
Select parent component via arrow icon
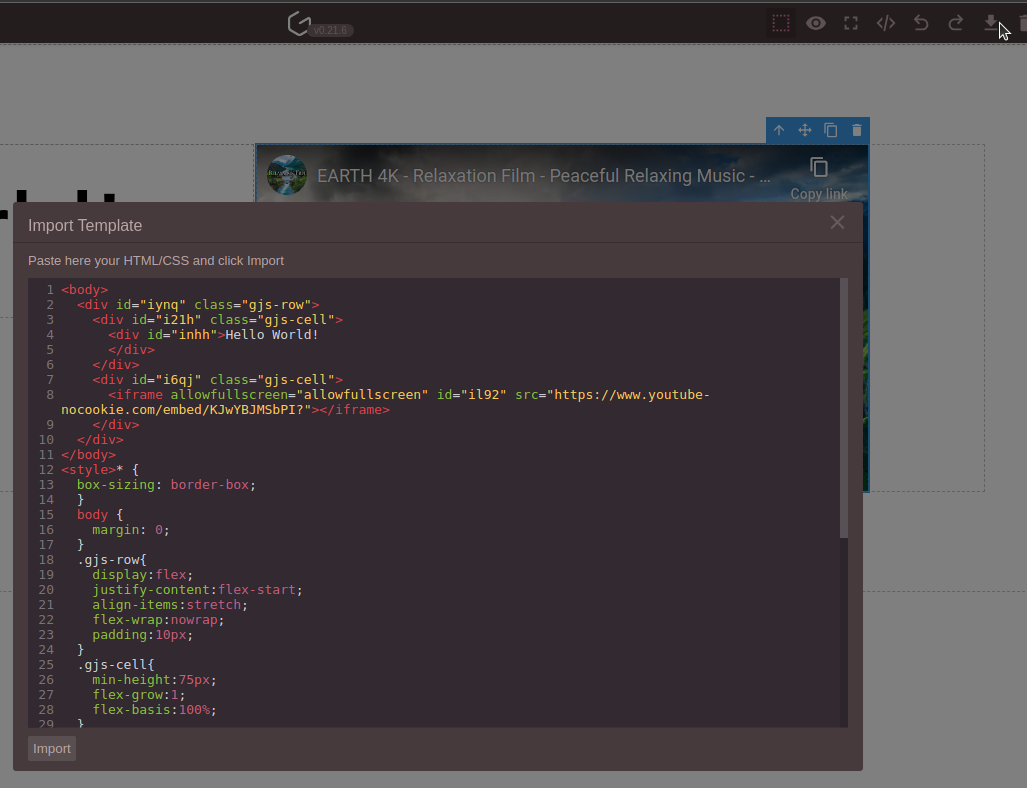coord(779,130)
